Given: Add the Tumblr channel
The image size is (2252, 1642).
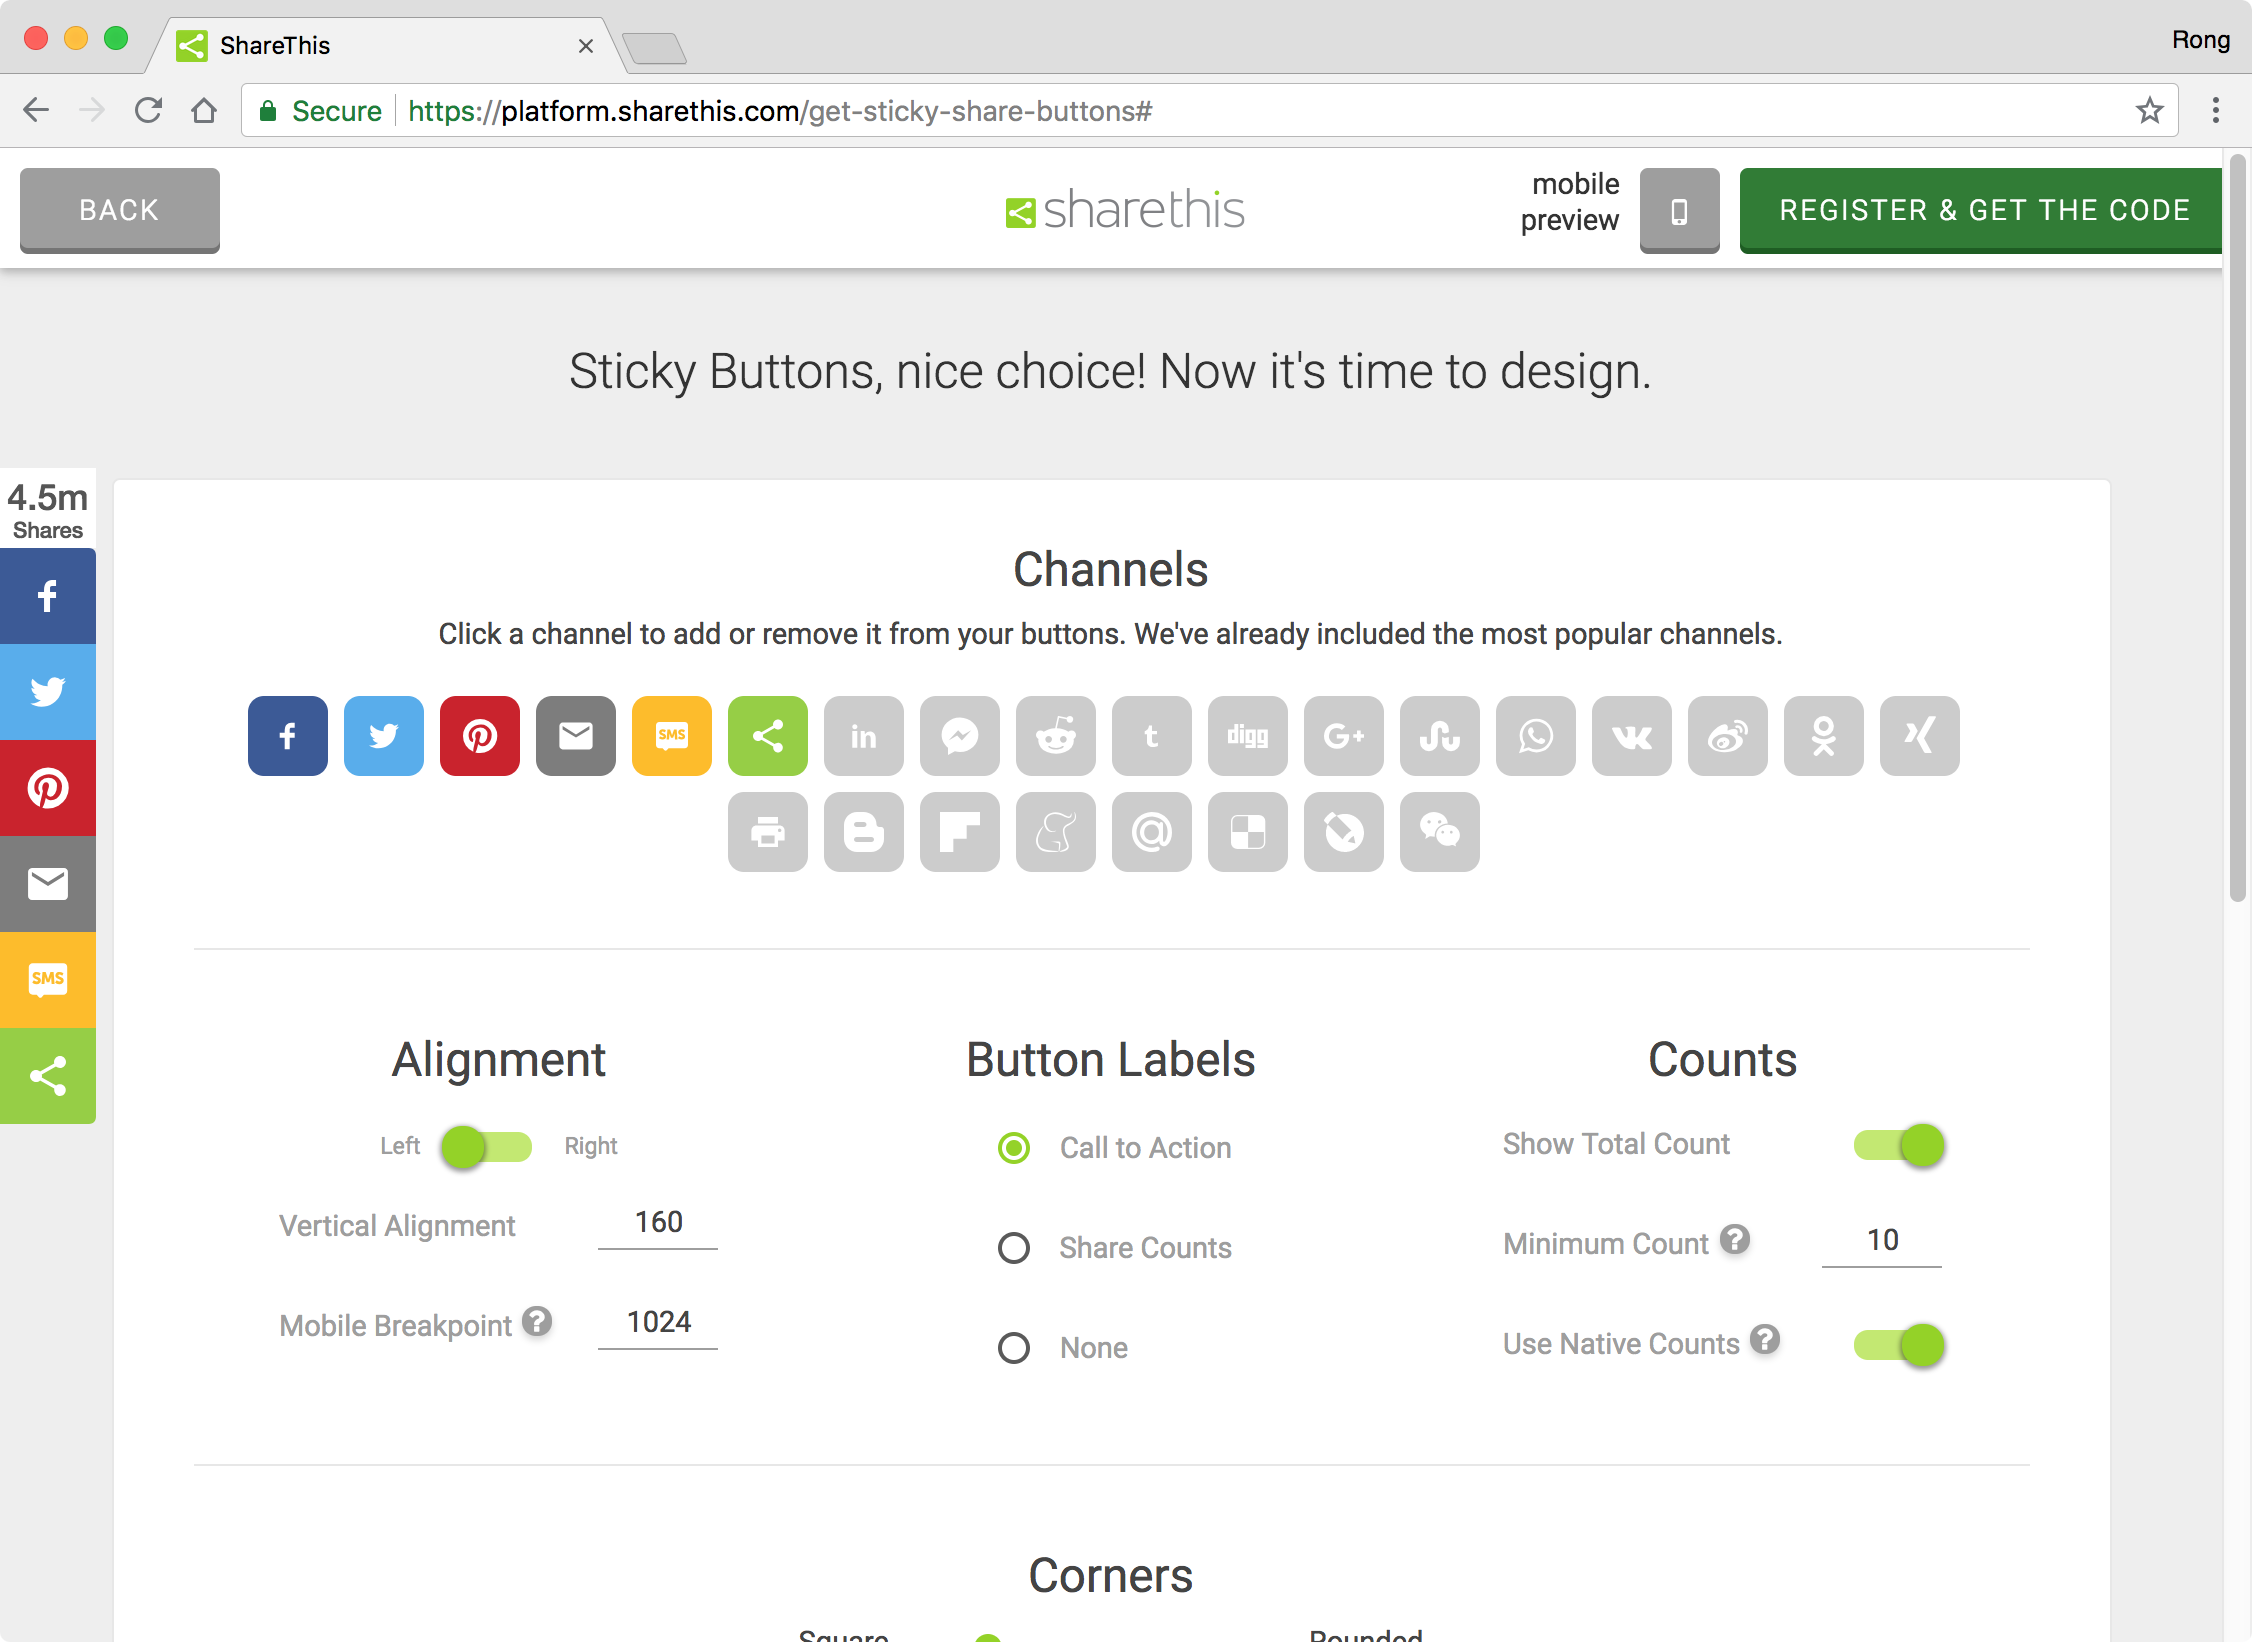Looking at the screenshot, I should click(1152, 736).
